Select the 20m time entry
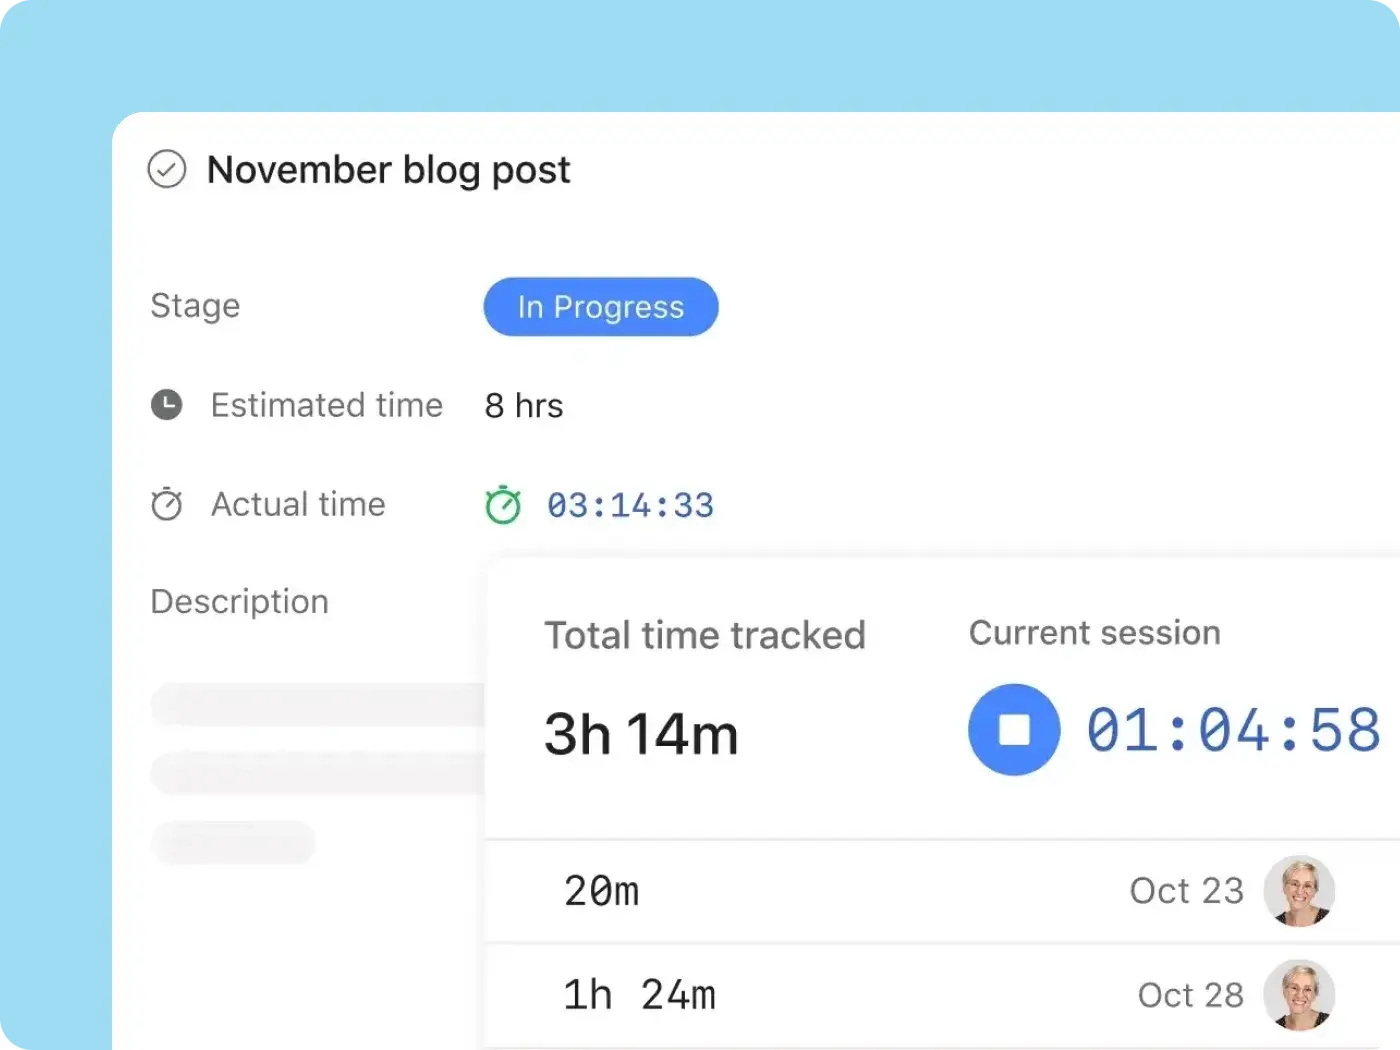 tap(601, 890)
